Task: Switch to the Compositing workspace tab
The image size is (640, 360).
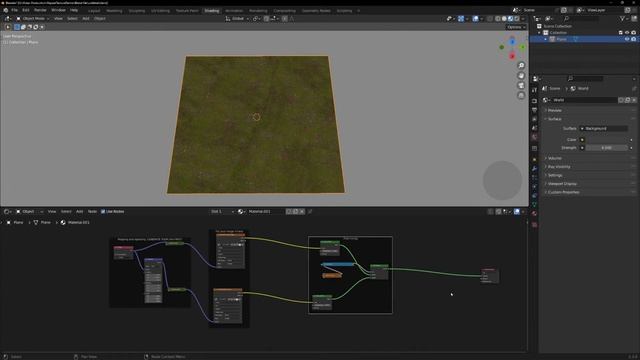Action: coord(284,11)
